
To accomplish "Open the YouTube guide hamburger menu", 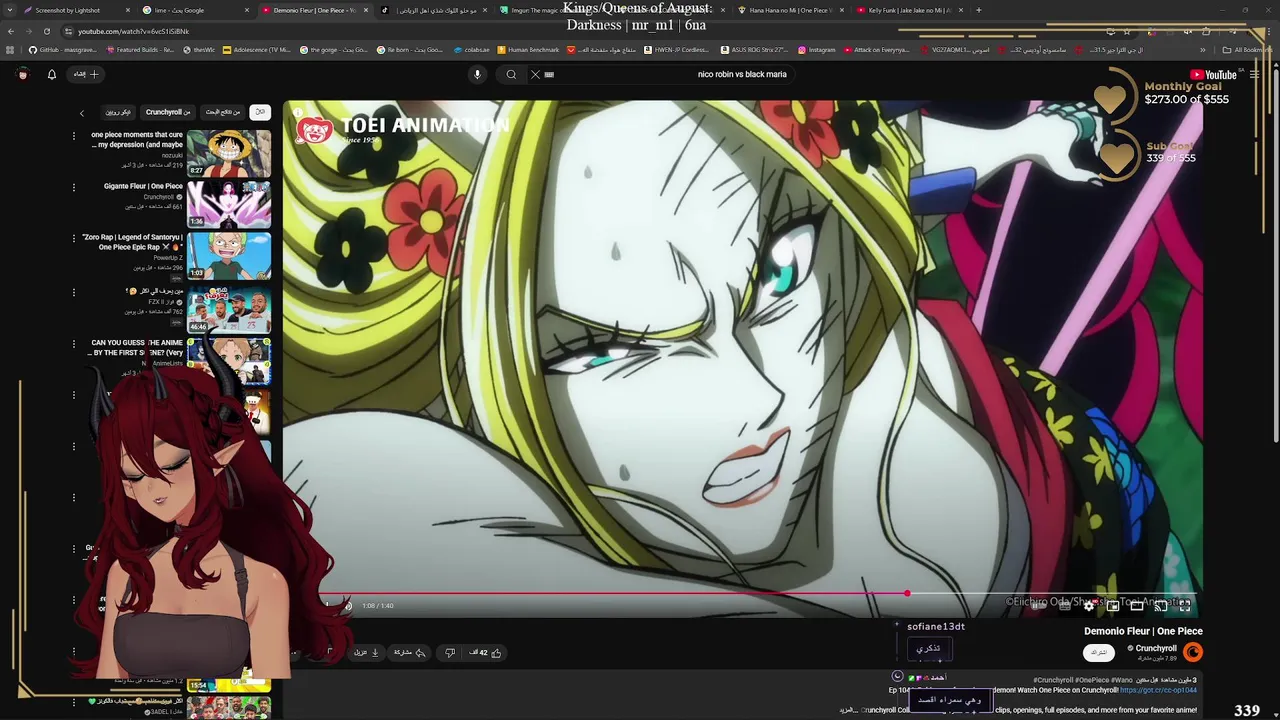I will coord(1254,75).
